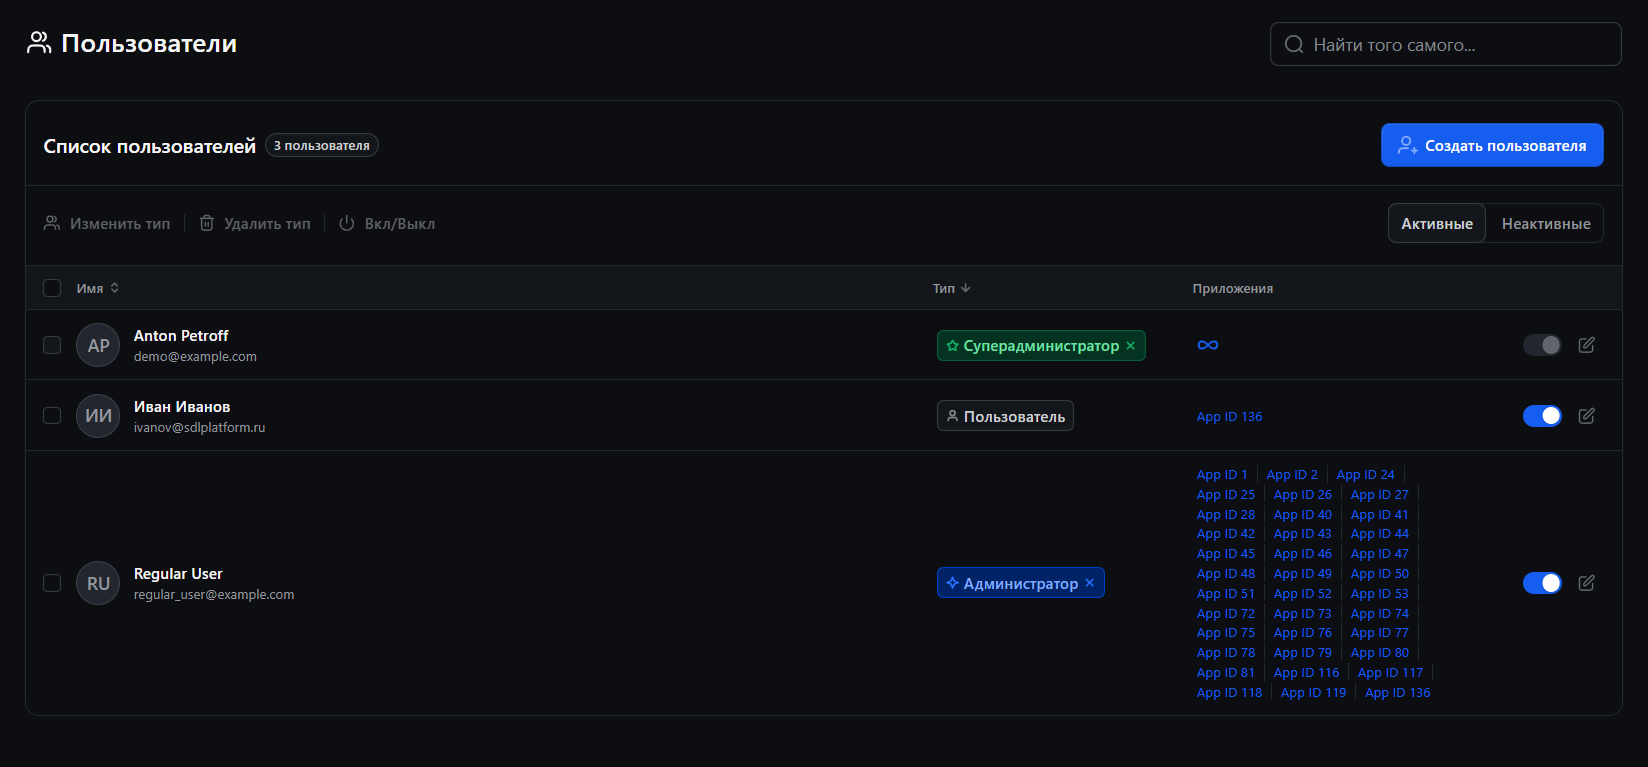Click the ИИ avatar of Иван Иванов
Image resolution: width=1648 pixels, height=767 pixels.
(x=98, y=416)
